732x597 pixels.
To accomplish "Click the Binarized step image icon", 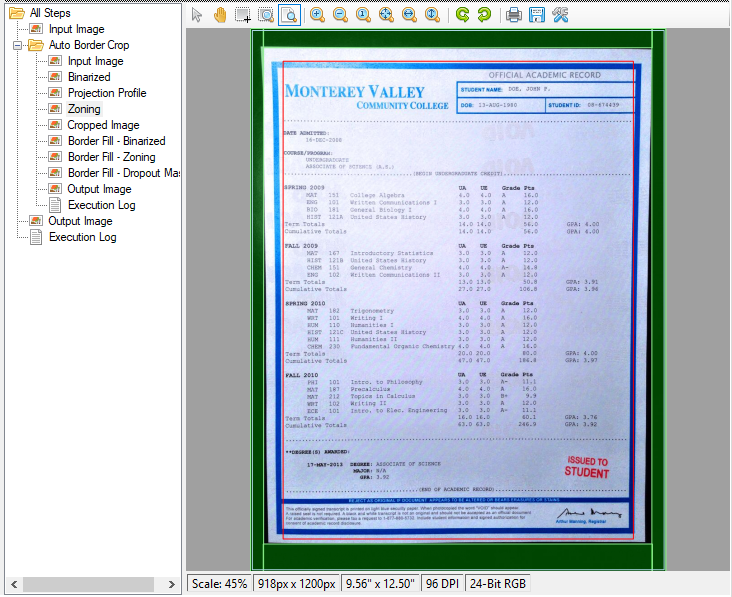I will click(x=55, y=77).
